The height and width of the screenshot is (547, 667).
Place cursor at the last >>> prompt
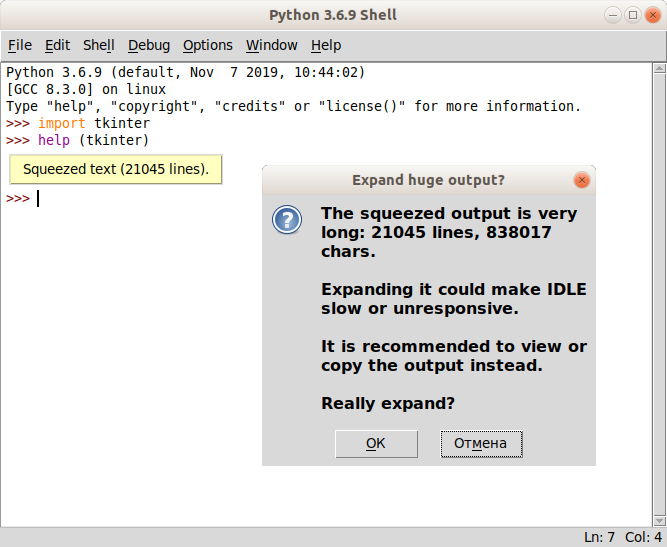click(x=38, y=199)
